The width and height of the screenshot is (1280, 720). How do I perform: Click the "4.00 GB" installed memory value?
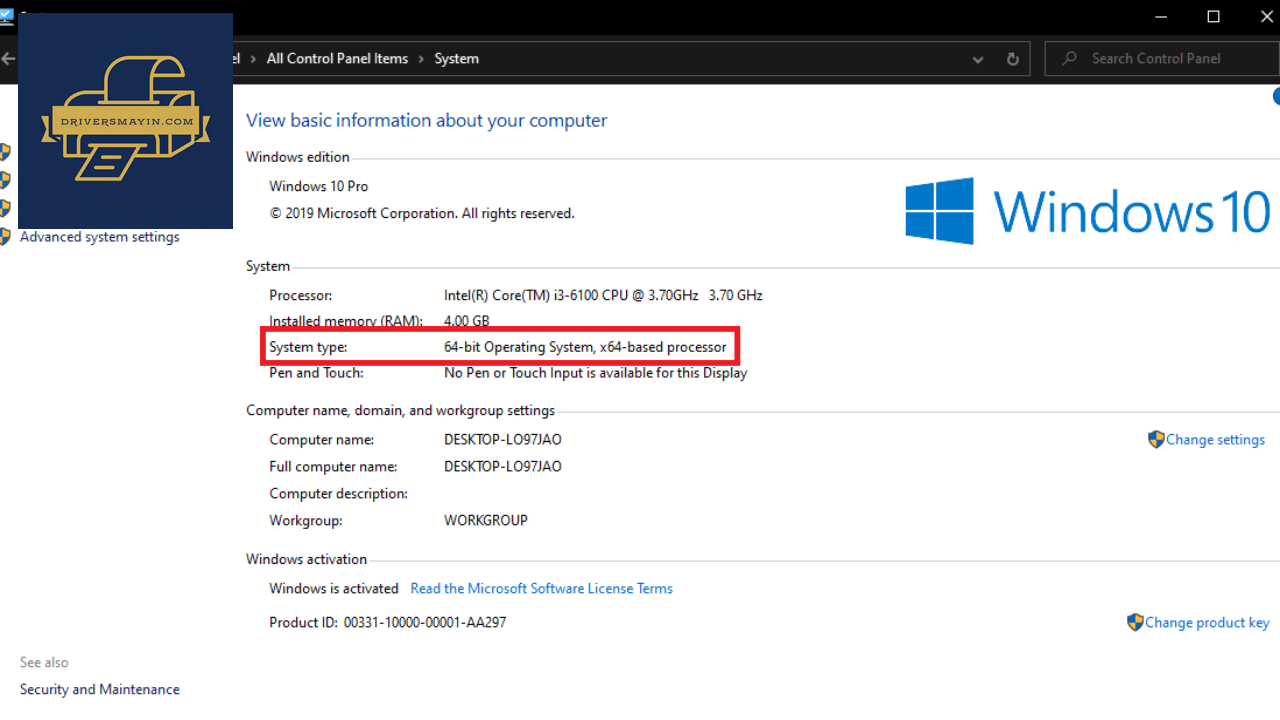pos(467,321)
